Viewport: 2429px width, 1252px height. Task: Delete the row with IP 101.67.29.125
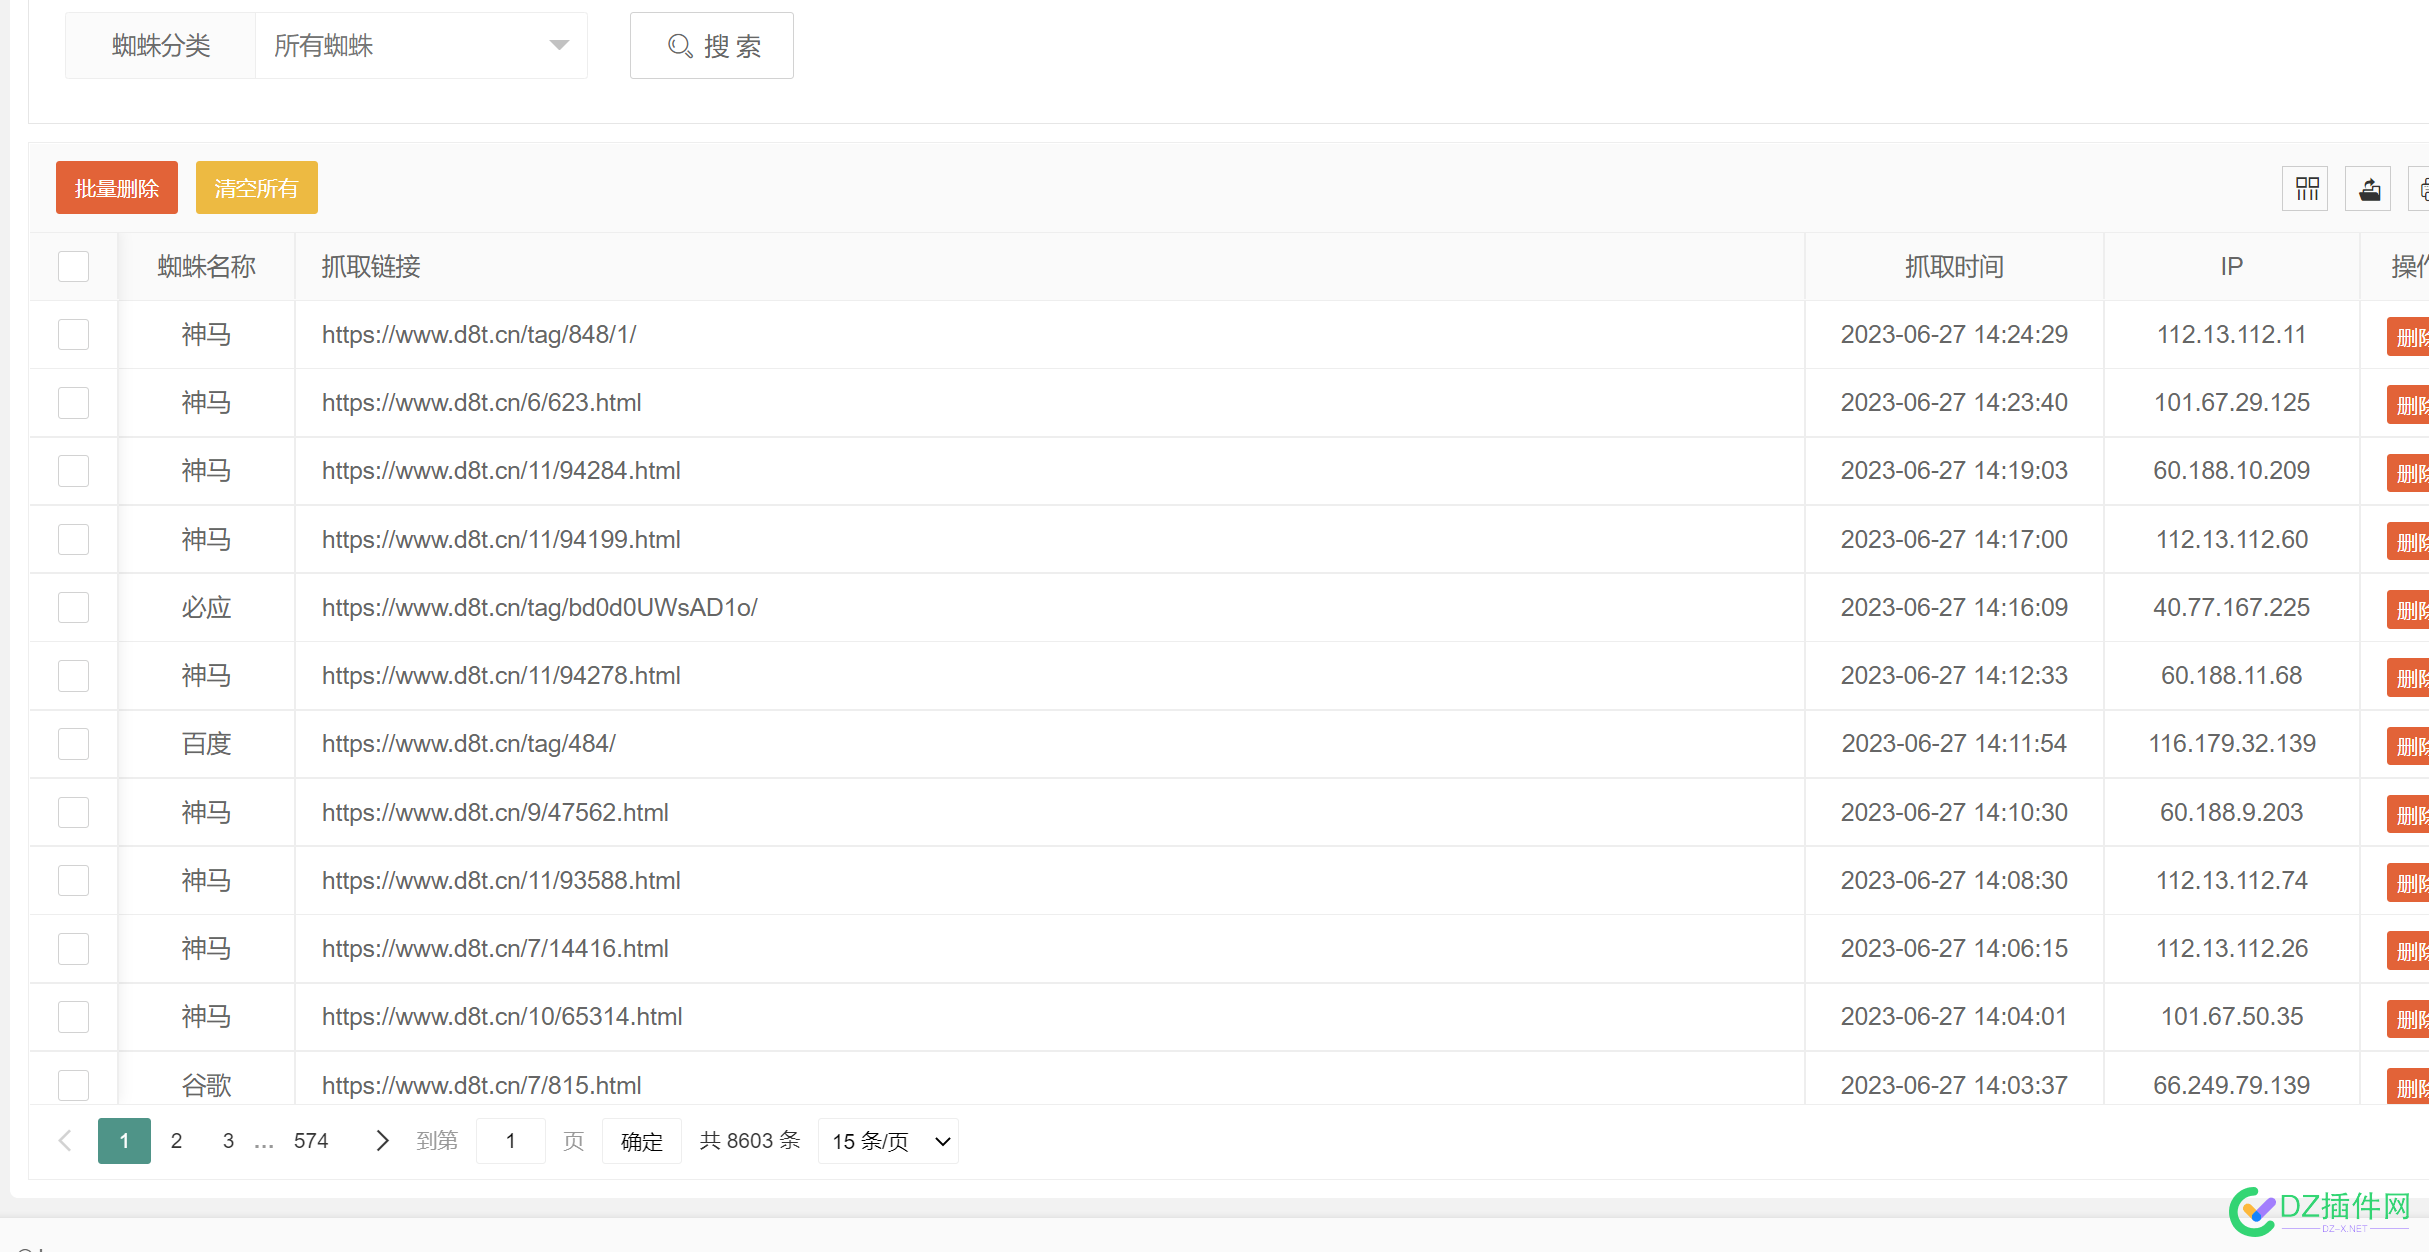click(x=2408, y=405)
